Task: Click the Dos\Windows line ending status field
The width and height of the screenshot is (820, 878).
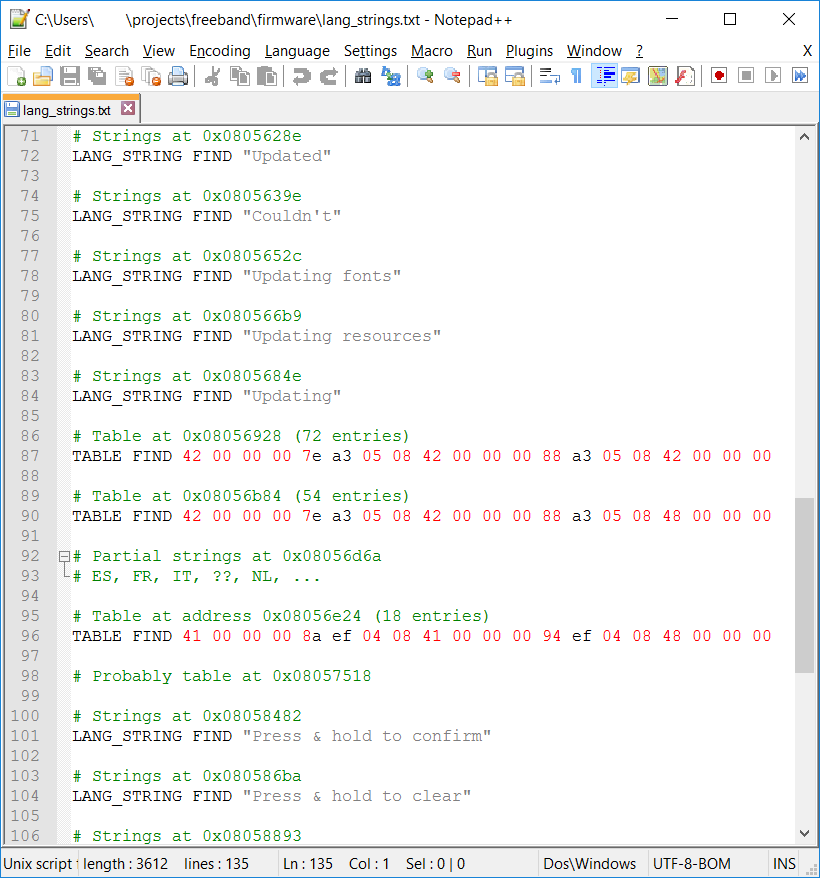Action: click(590, 864)
